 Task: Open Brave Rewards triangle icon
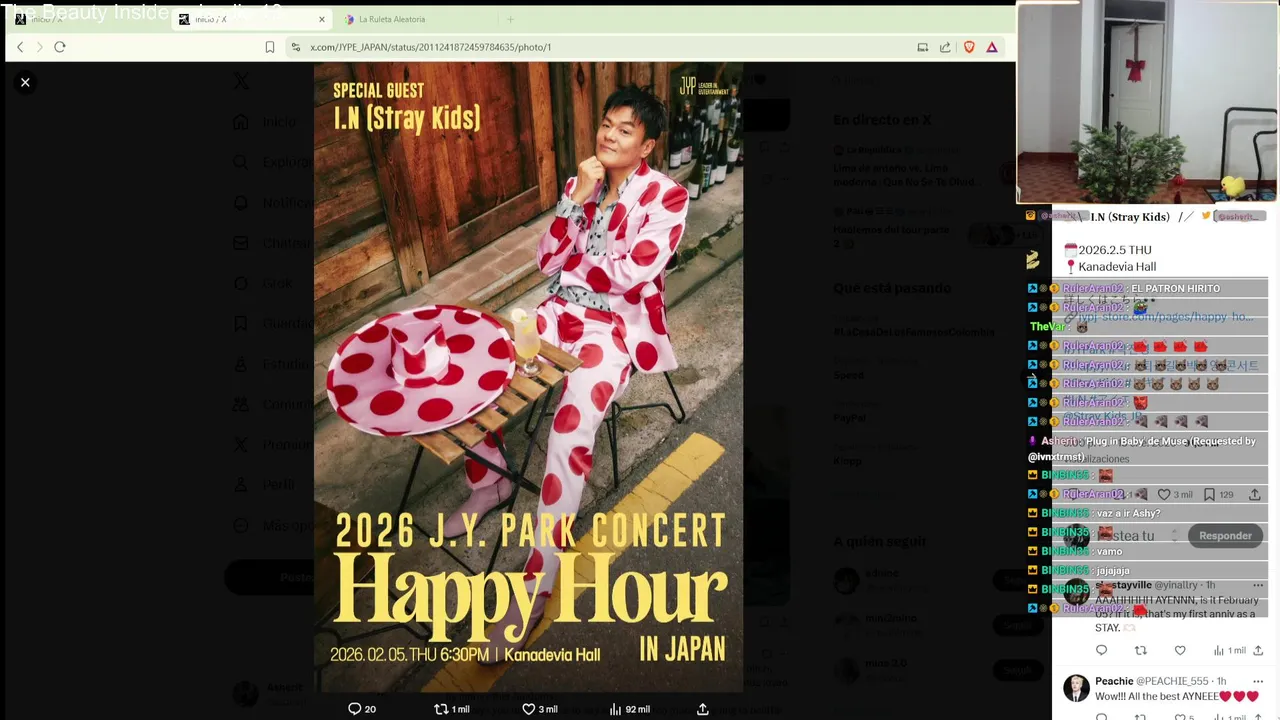(992, 47)
